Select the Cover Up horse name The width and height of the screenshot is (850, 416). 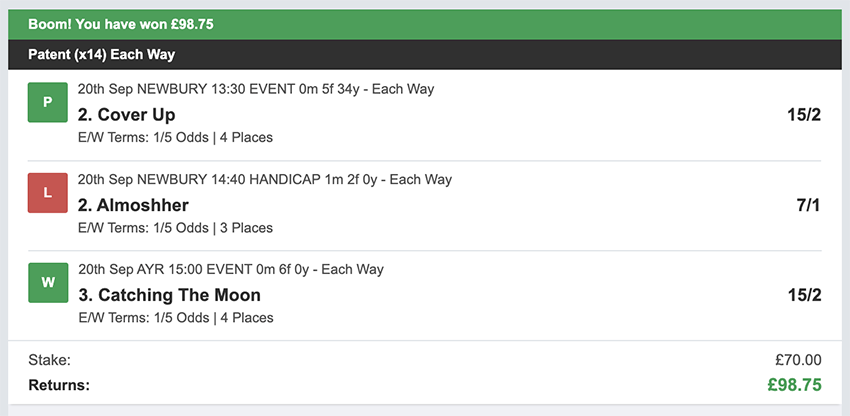(x=126, y=114)
